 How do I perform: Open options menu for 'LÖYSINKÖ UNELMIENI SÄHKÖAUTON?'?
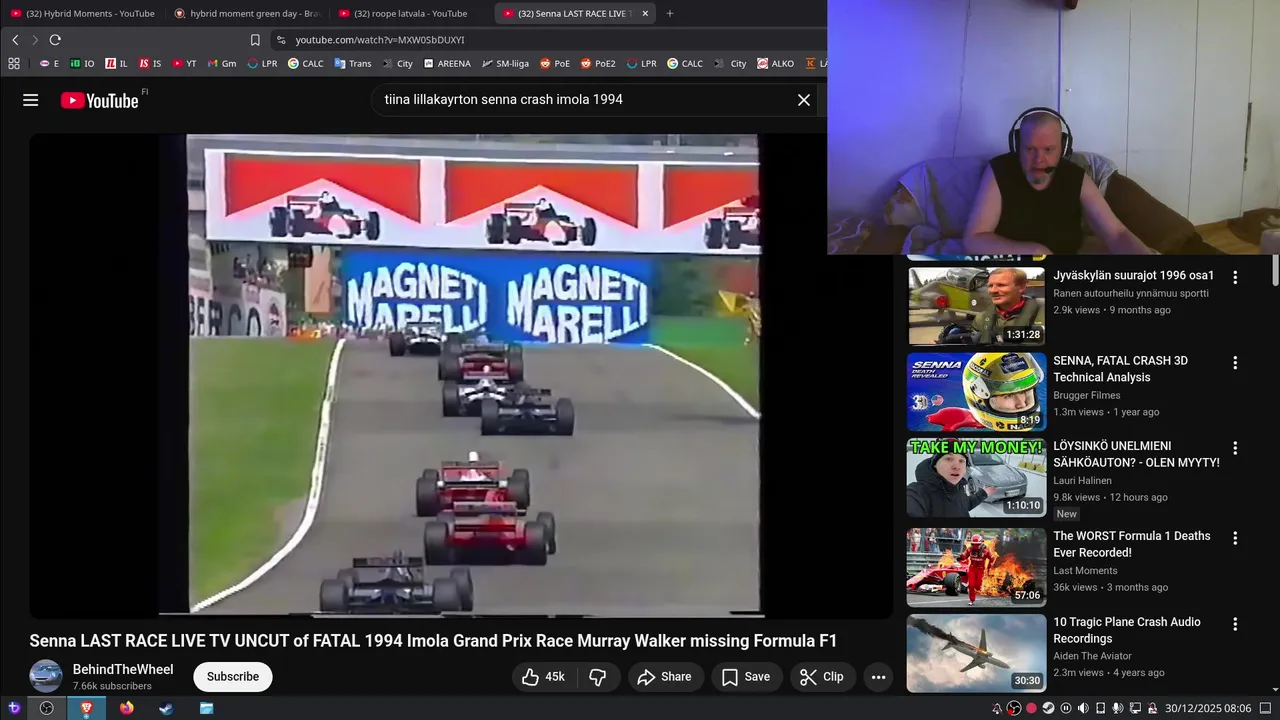pyautogui.click(x=1235, y=448)
